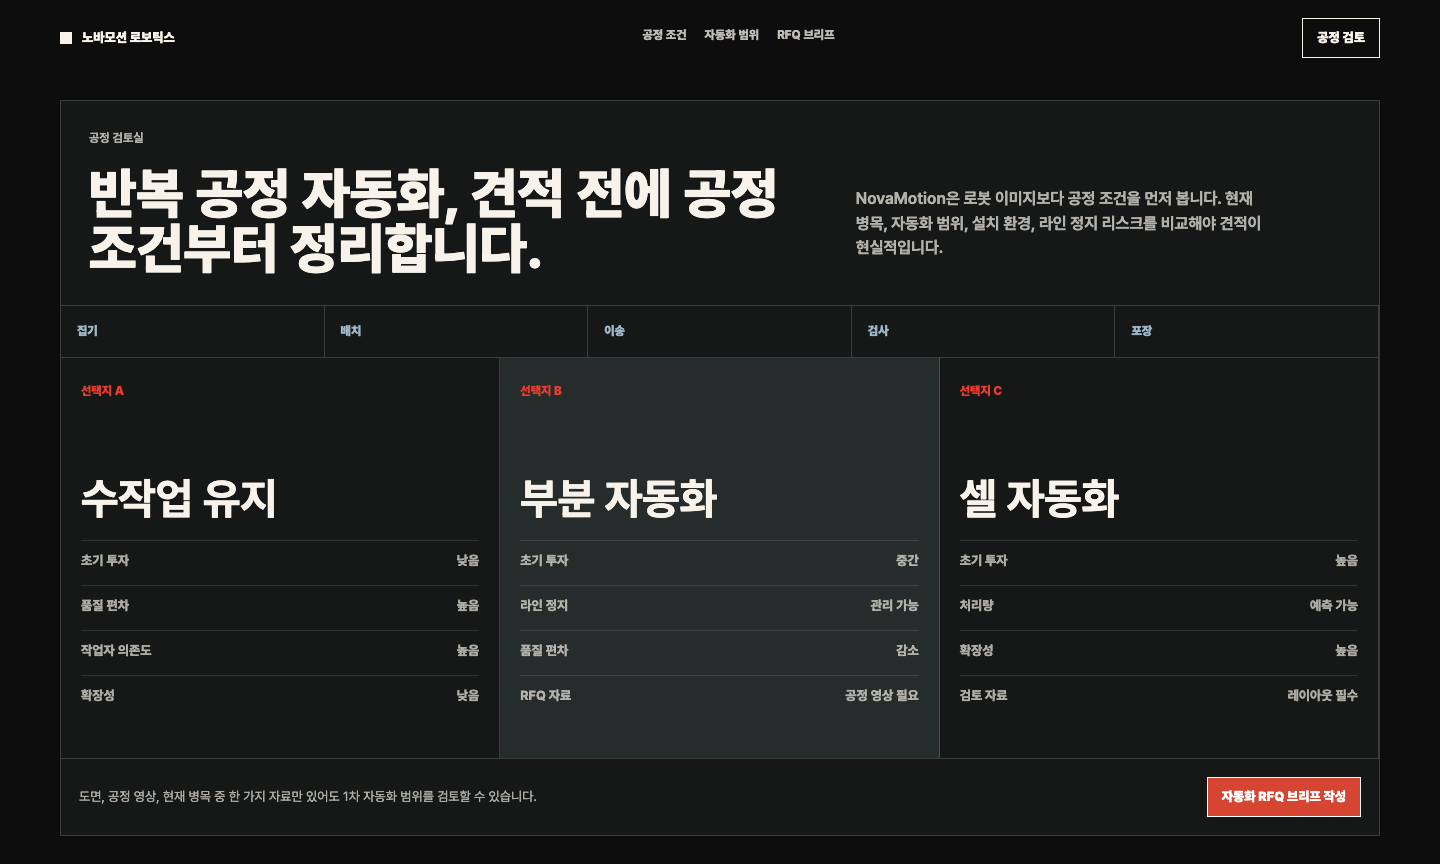Click the 선택지 C label

click(981, 391)
